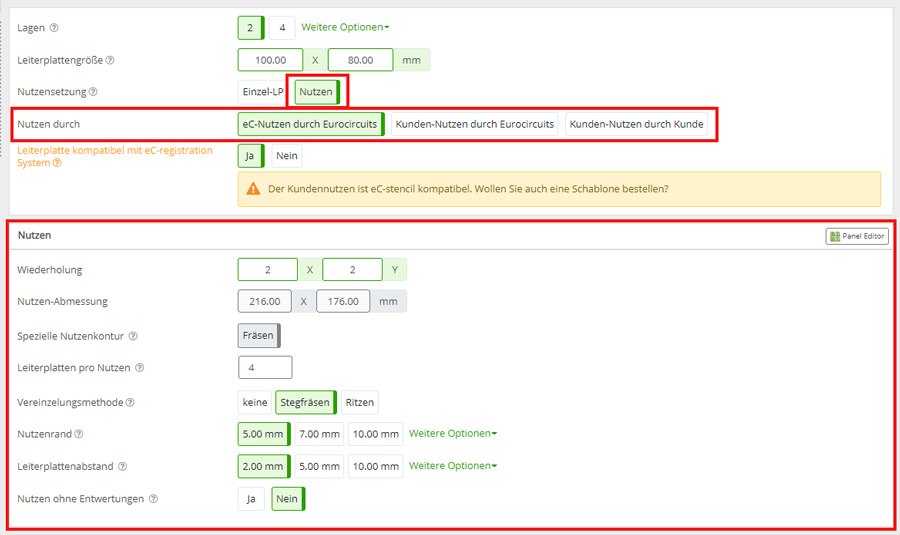Set Nutzen ohne Entwertungen to Nein
This screenshot has height=535, width=900.
(x=288, y=499)
